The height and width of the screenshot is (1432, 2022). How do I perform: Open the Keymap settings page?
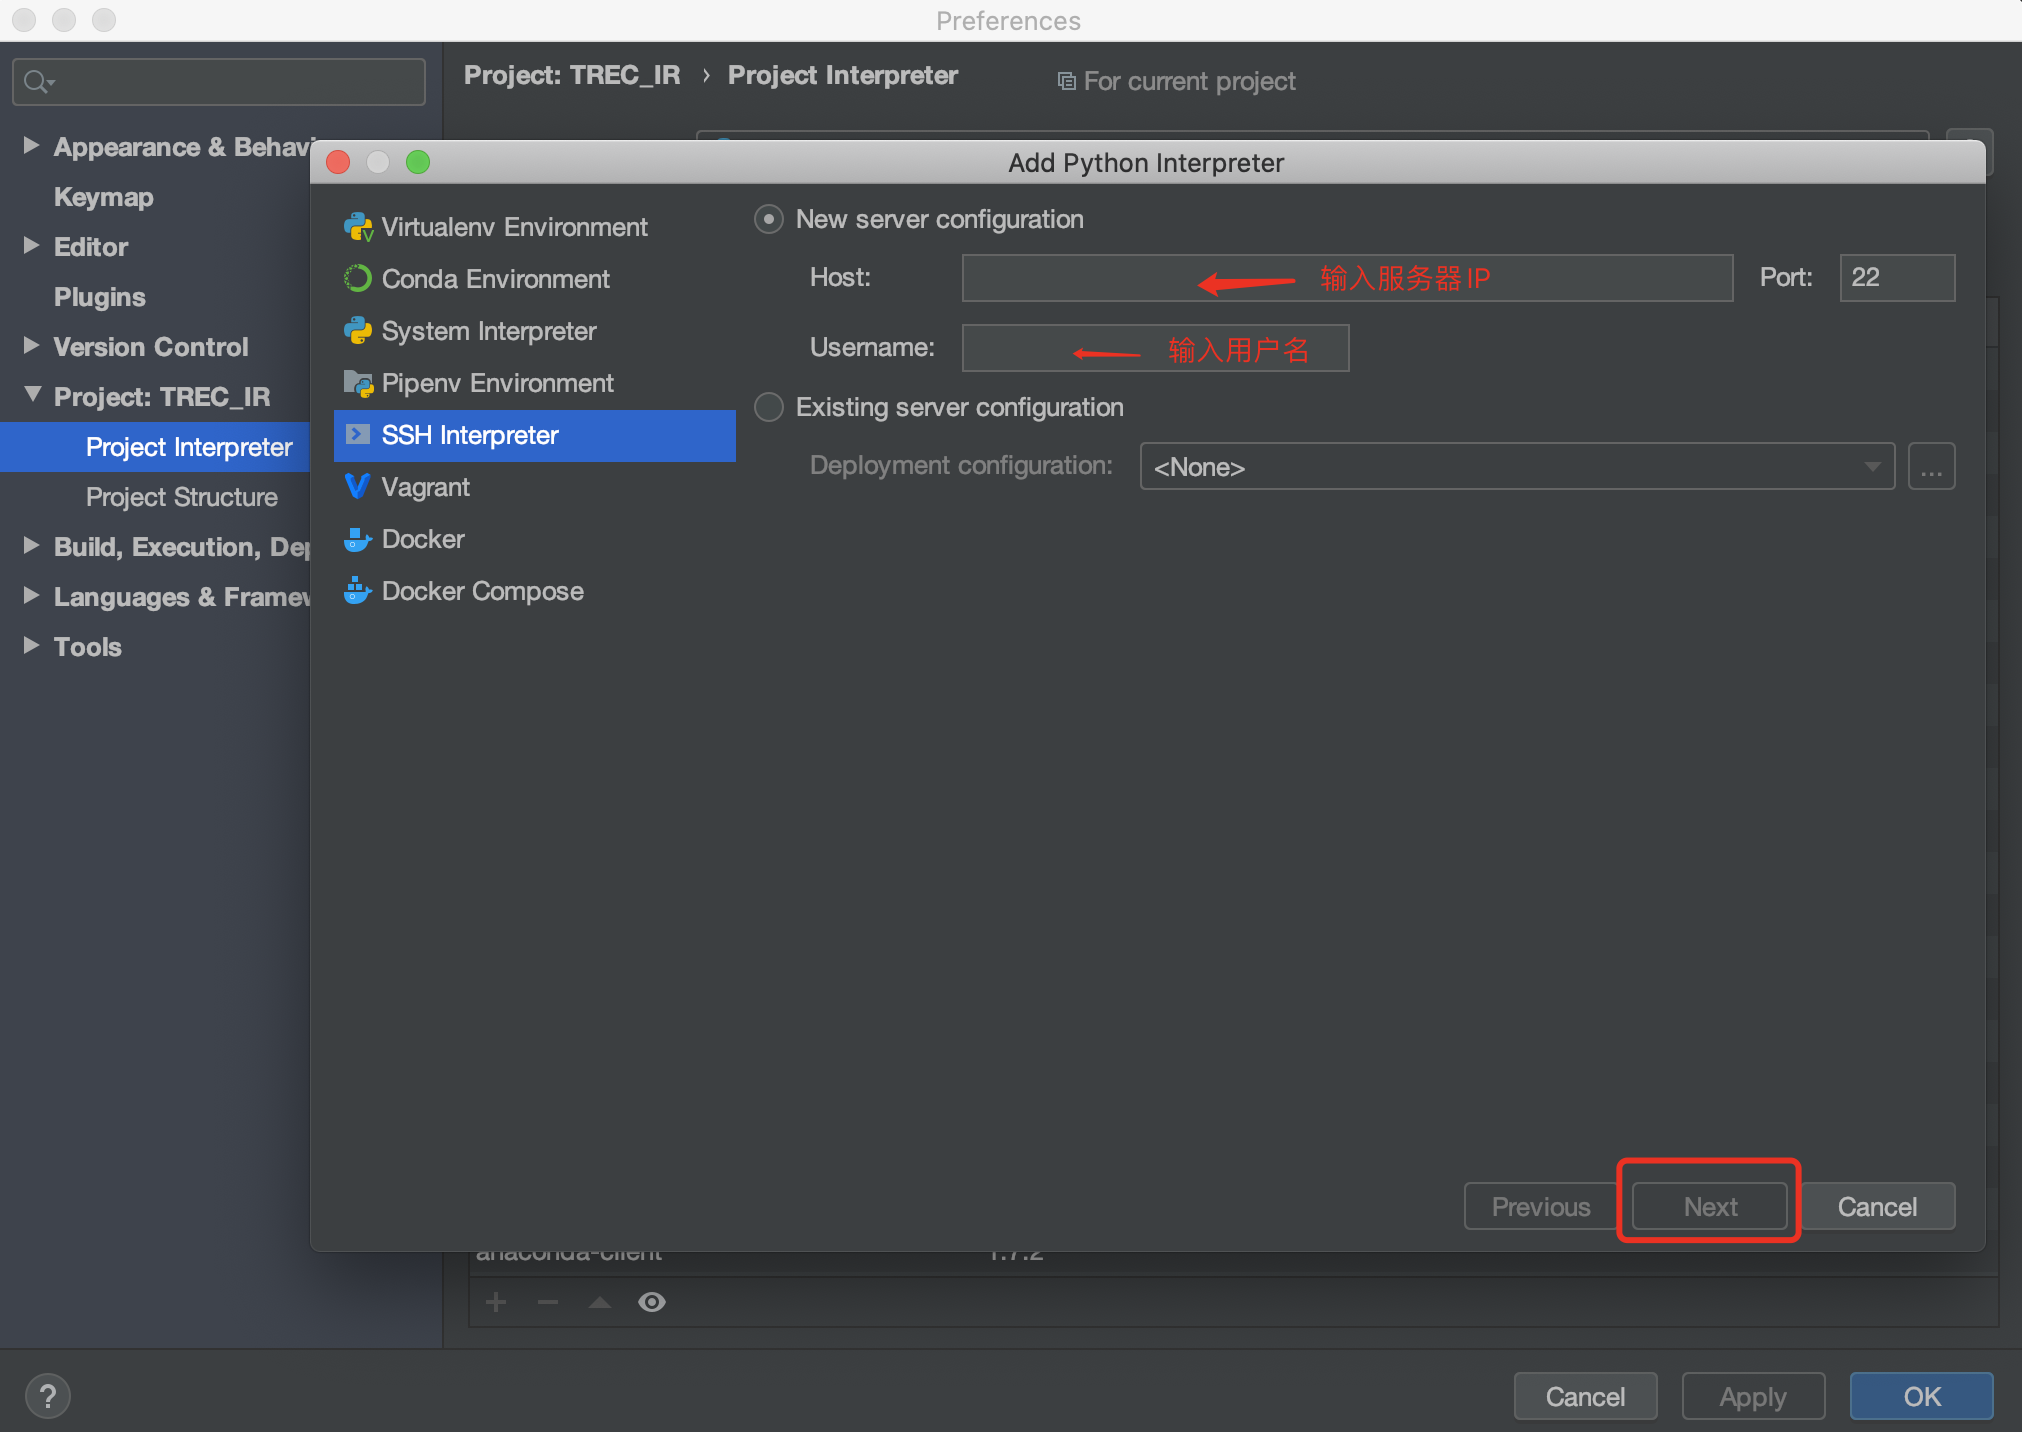coord(103,196)
